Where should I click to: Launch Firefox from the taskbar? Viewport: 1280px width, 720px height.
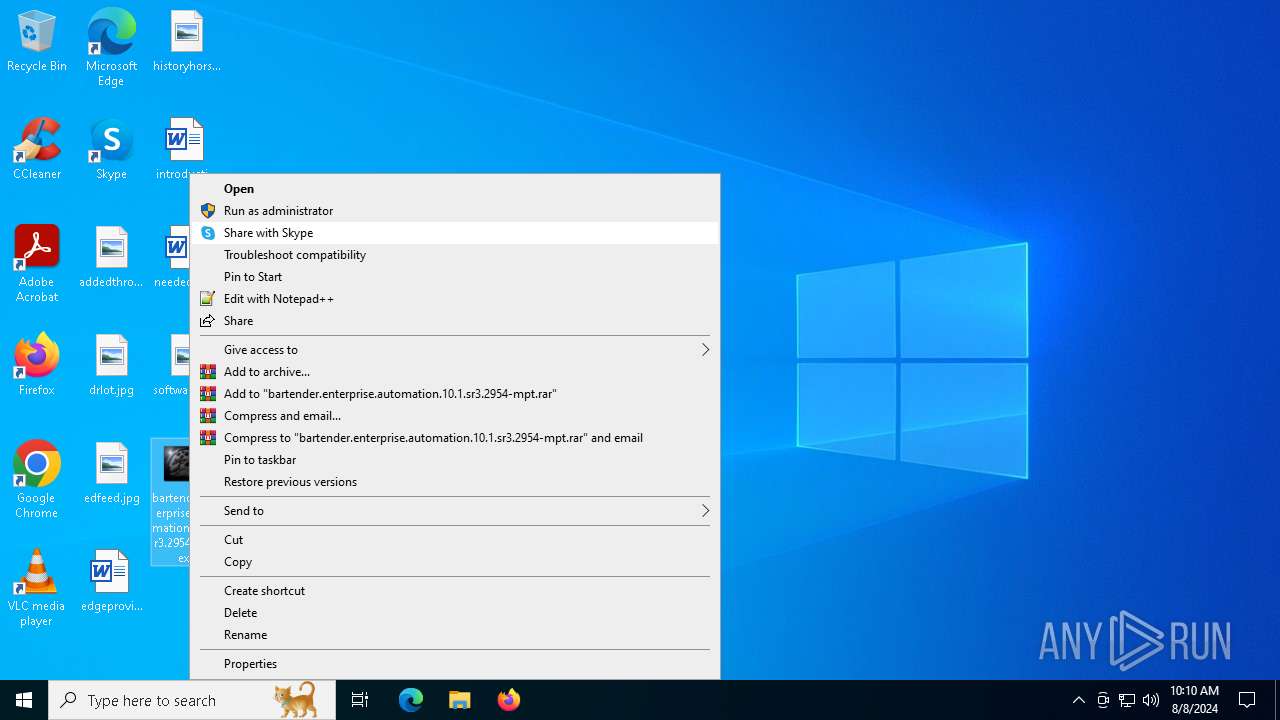pos(508,700)
